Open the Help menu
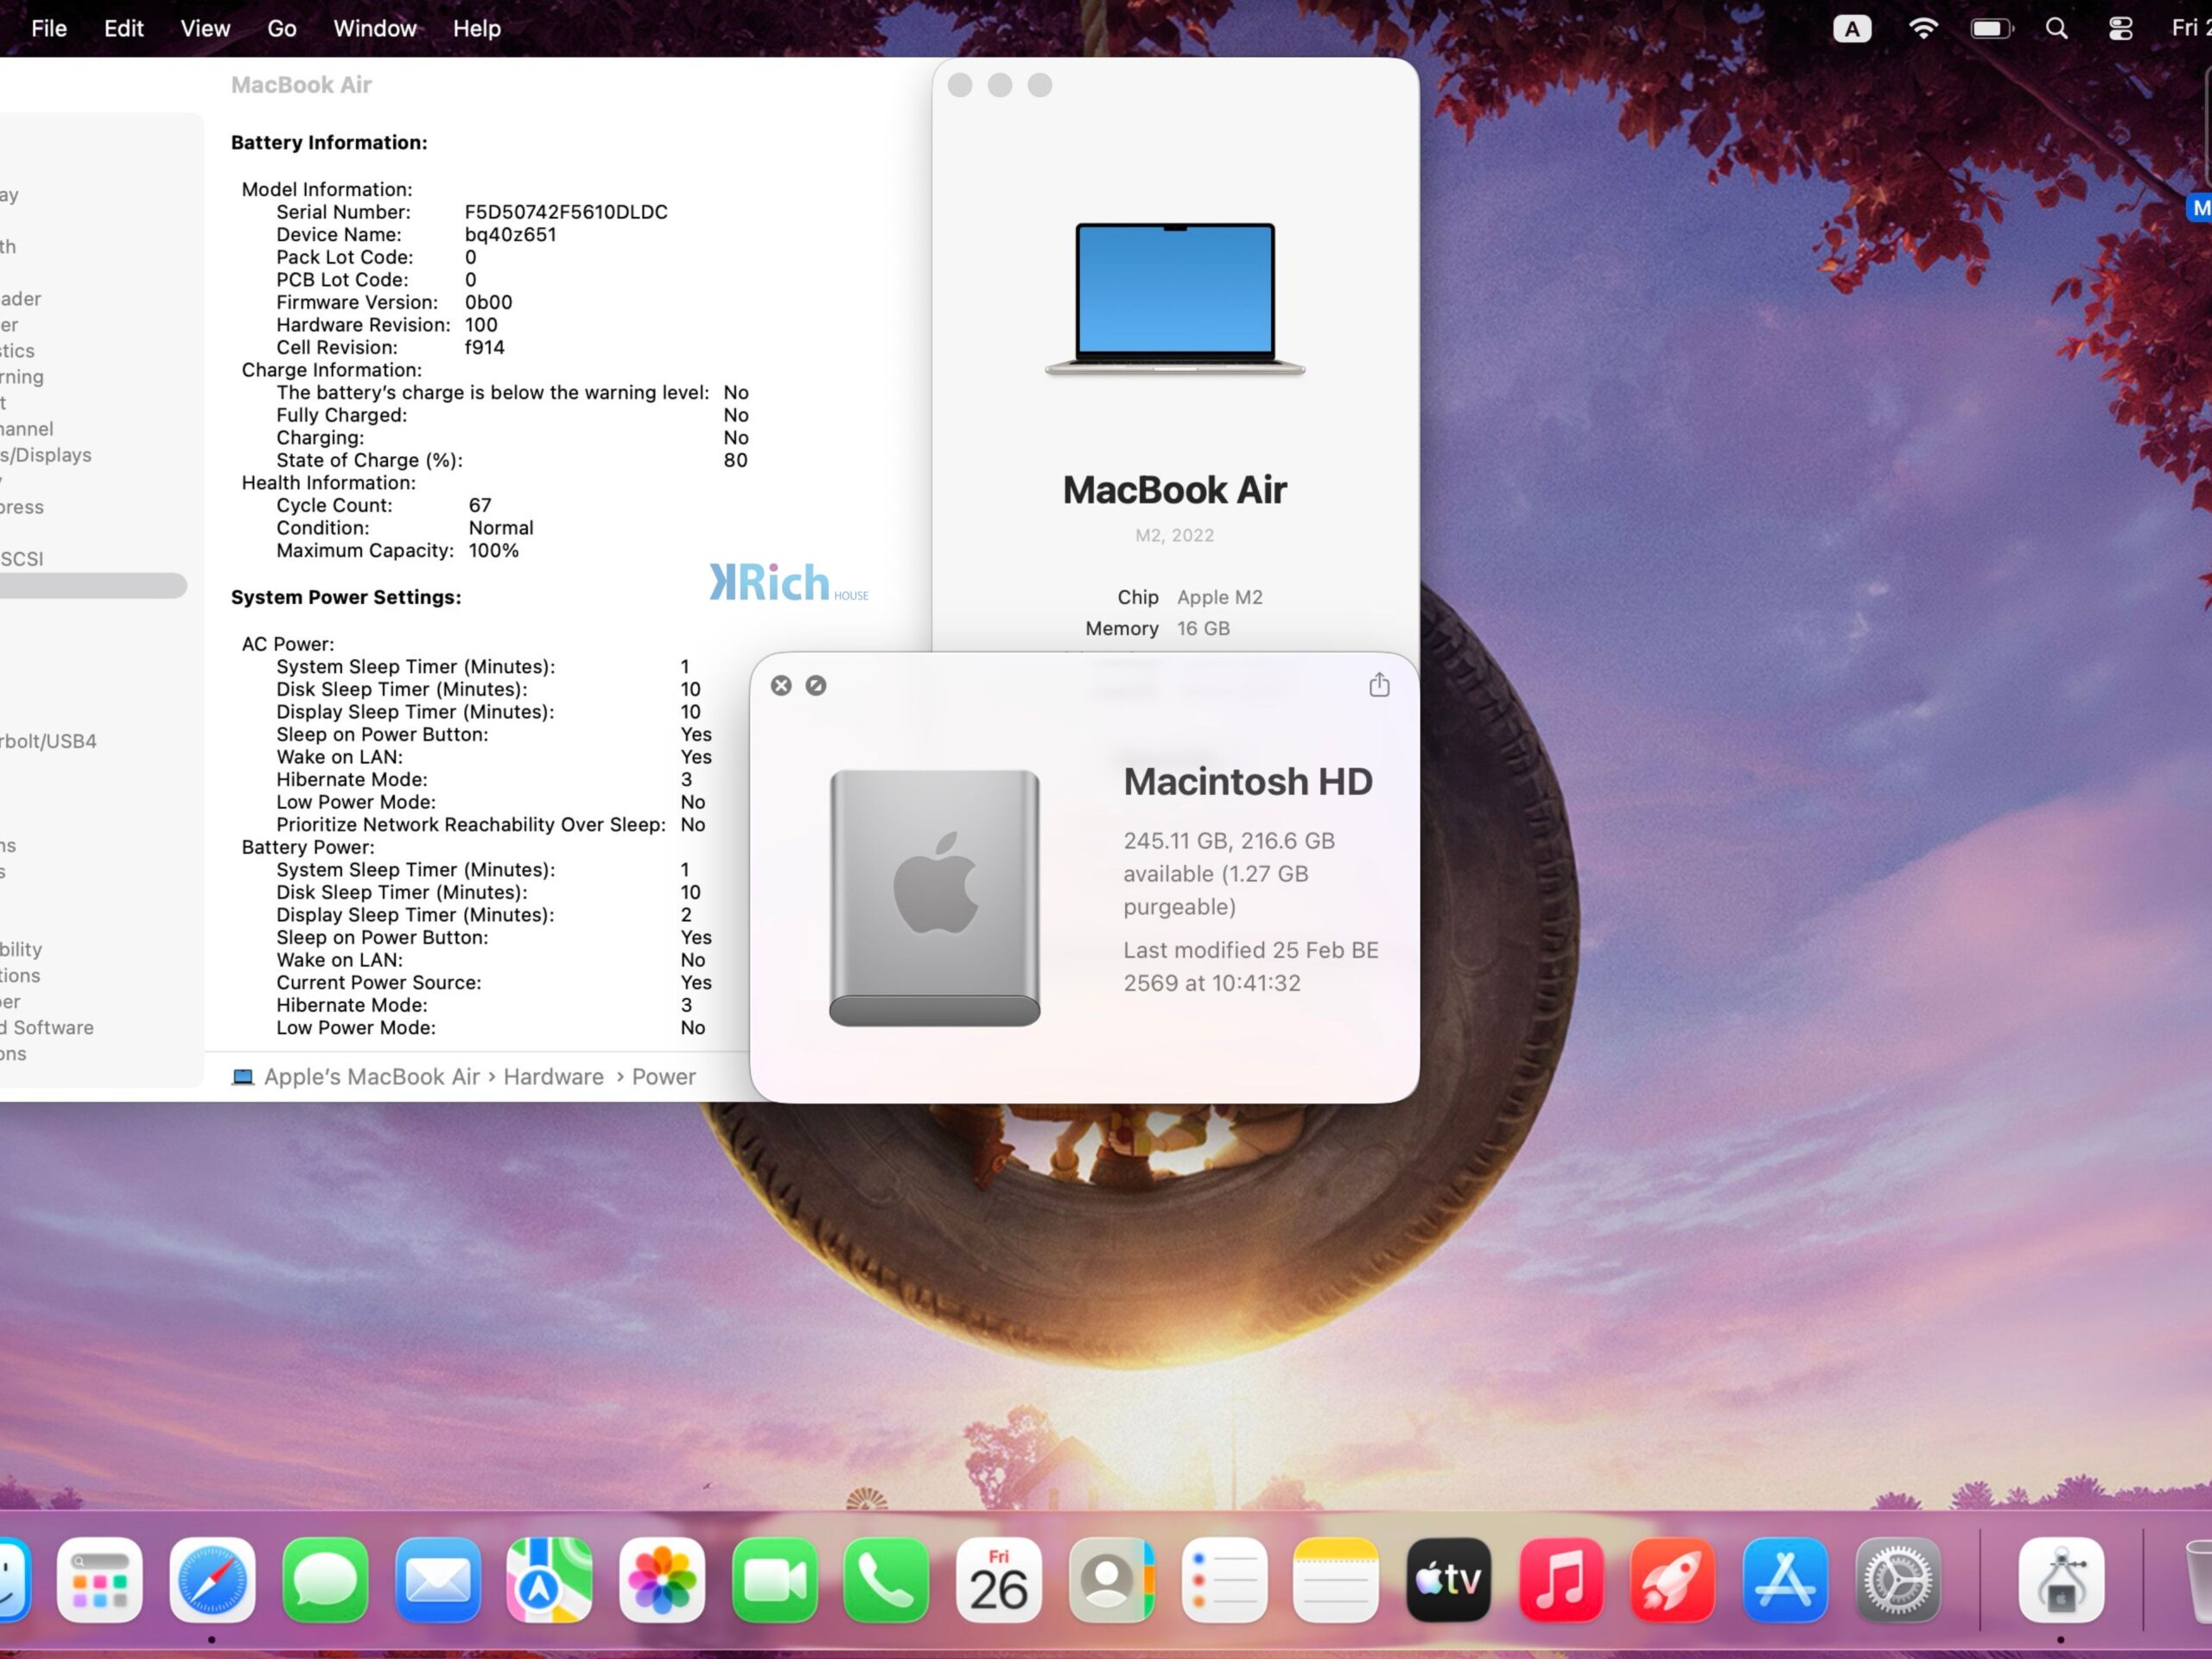This screenshot has width=2212, height=1659. point(477,28)
